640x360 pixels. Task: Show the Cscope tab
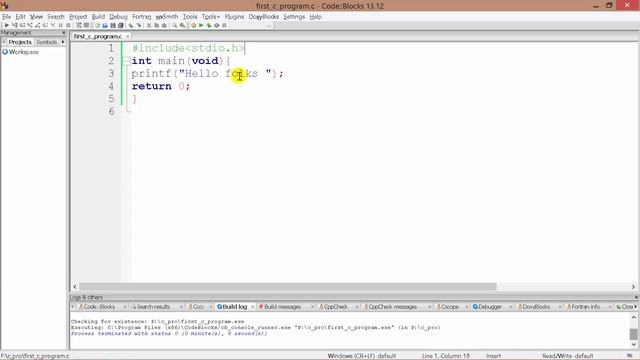pos(450,307)
